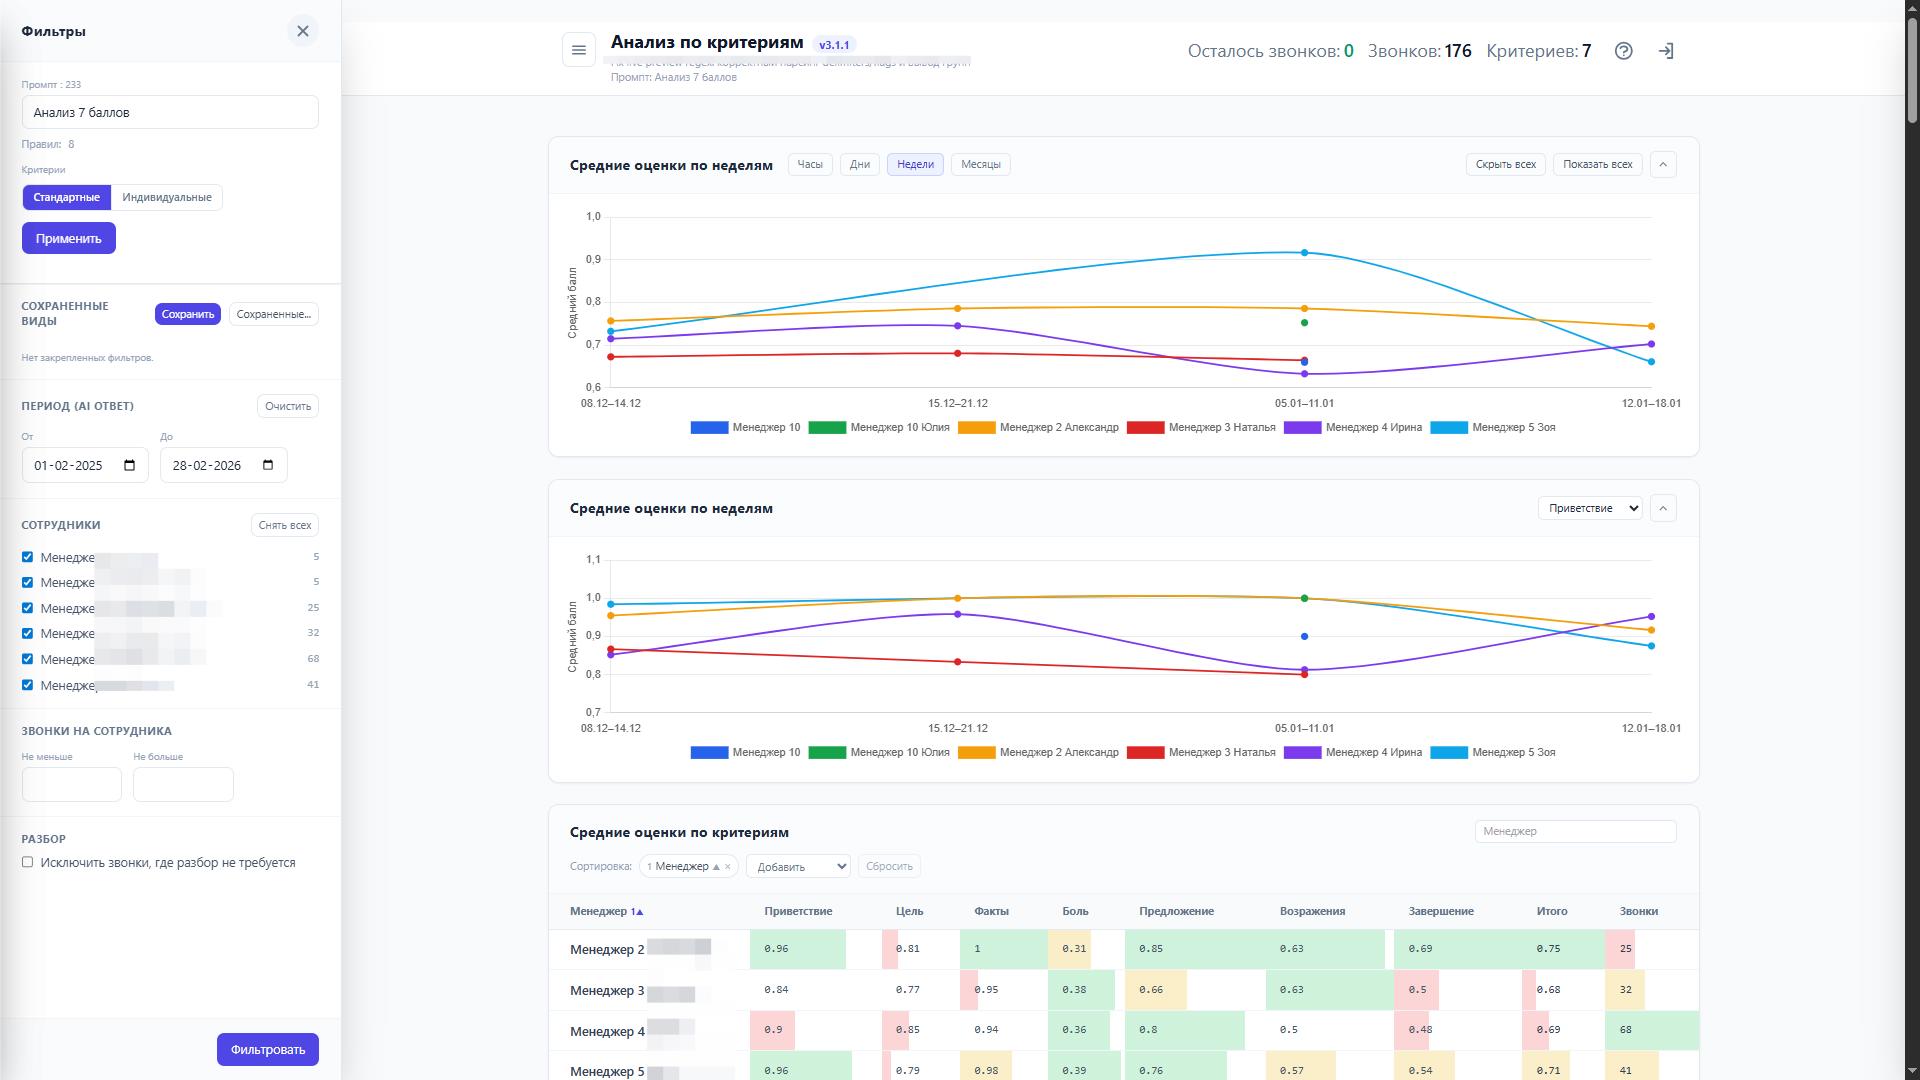Collapse the first chart with chevron button
Screen dimensions: 1920x1080
(x=1663, y=164)
